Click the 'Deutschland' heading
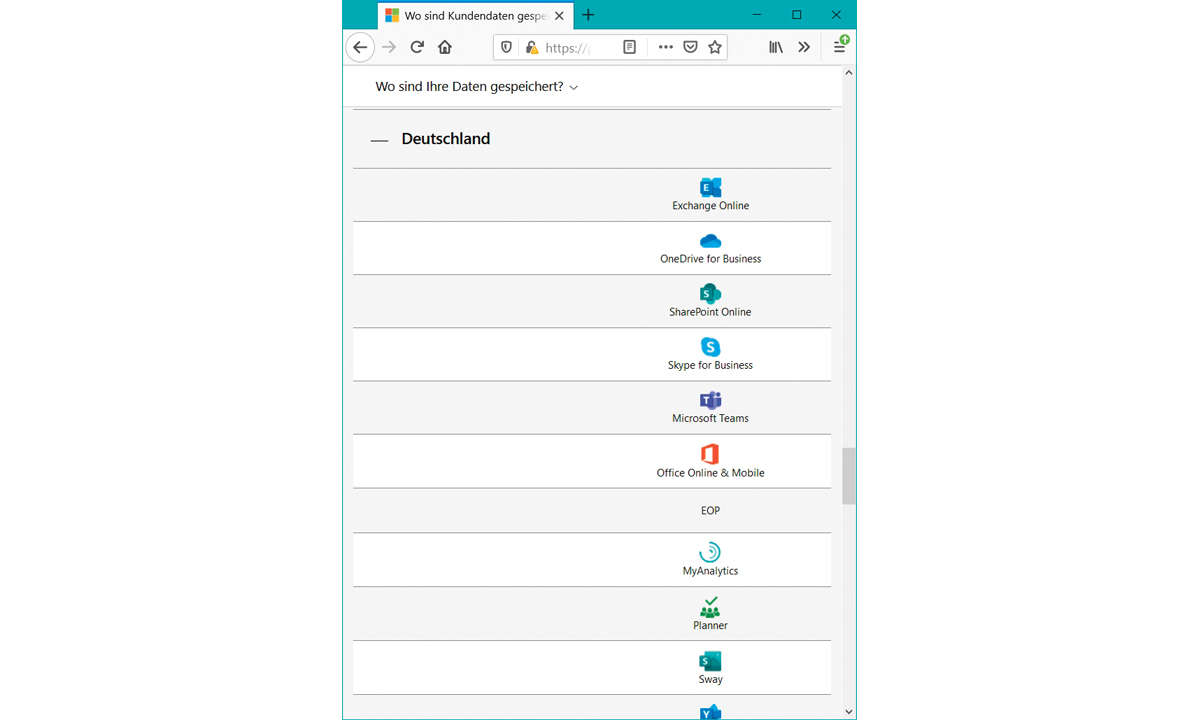This screenshot has height=720, width=1200. pyautogui.click(x=446, y=139)
